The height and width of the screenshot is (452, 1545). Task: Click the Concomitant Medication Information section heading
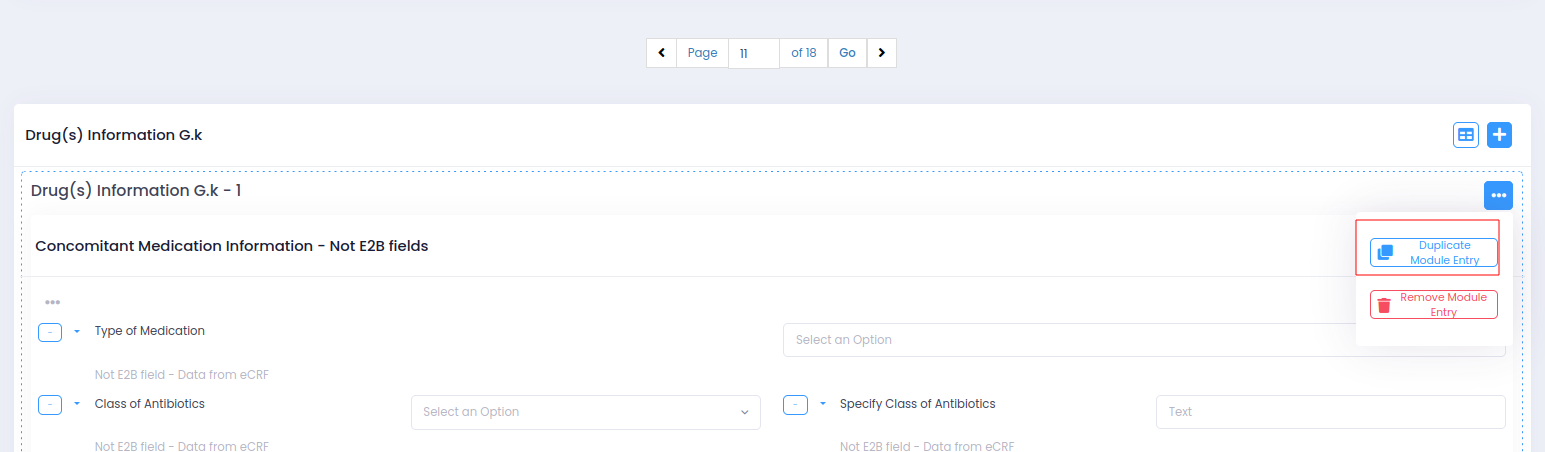pyautogui.click(x=232, y=246)
